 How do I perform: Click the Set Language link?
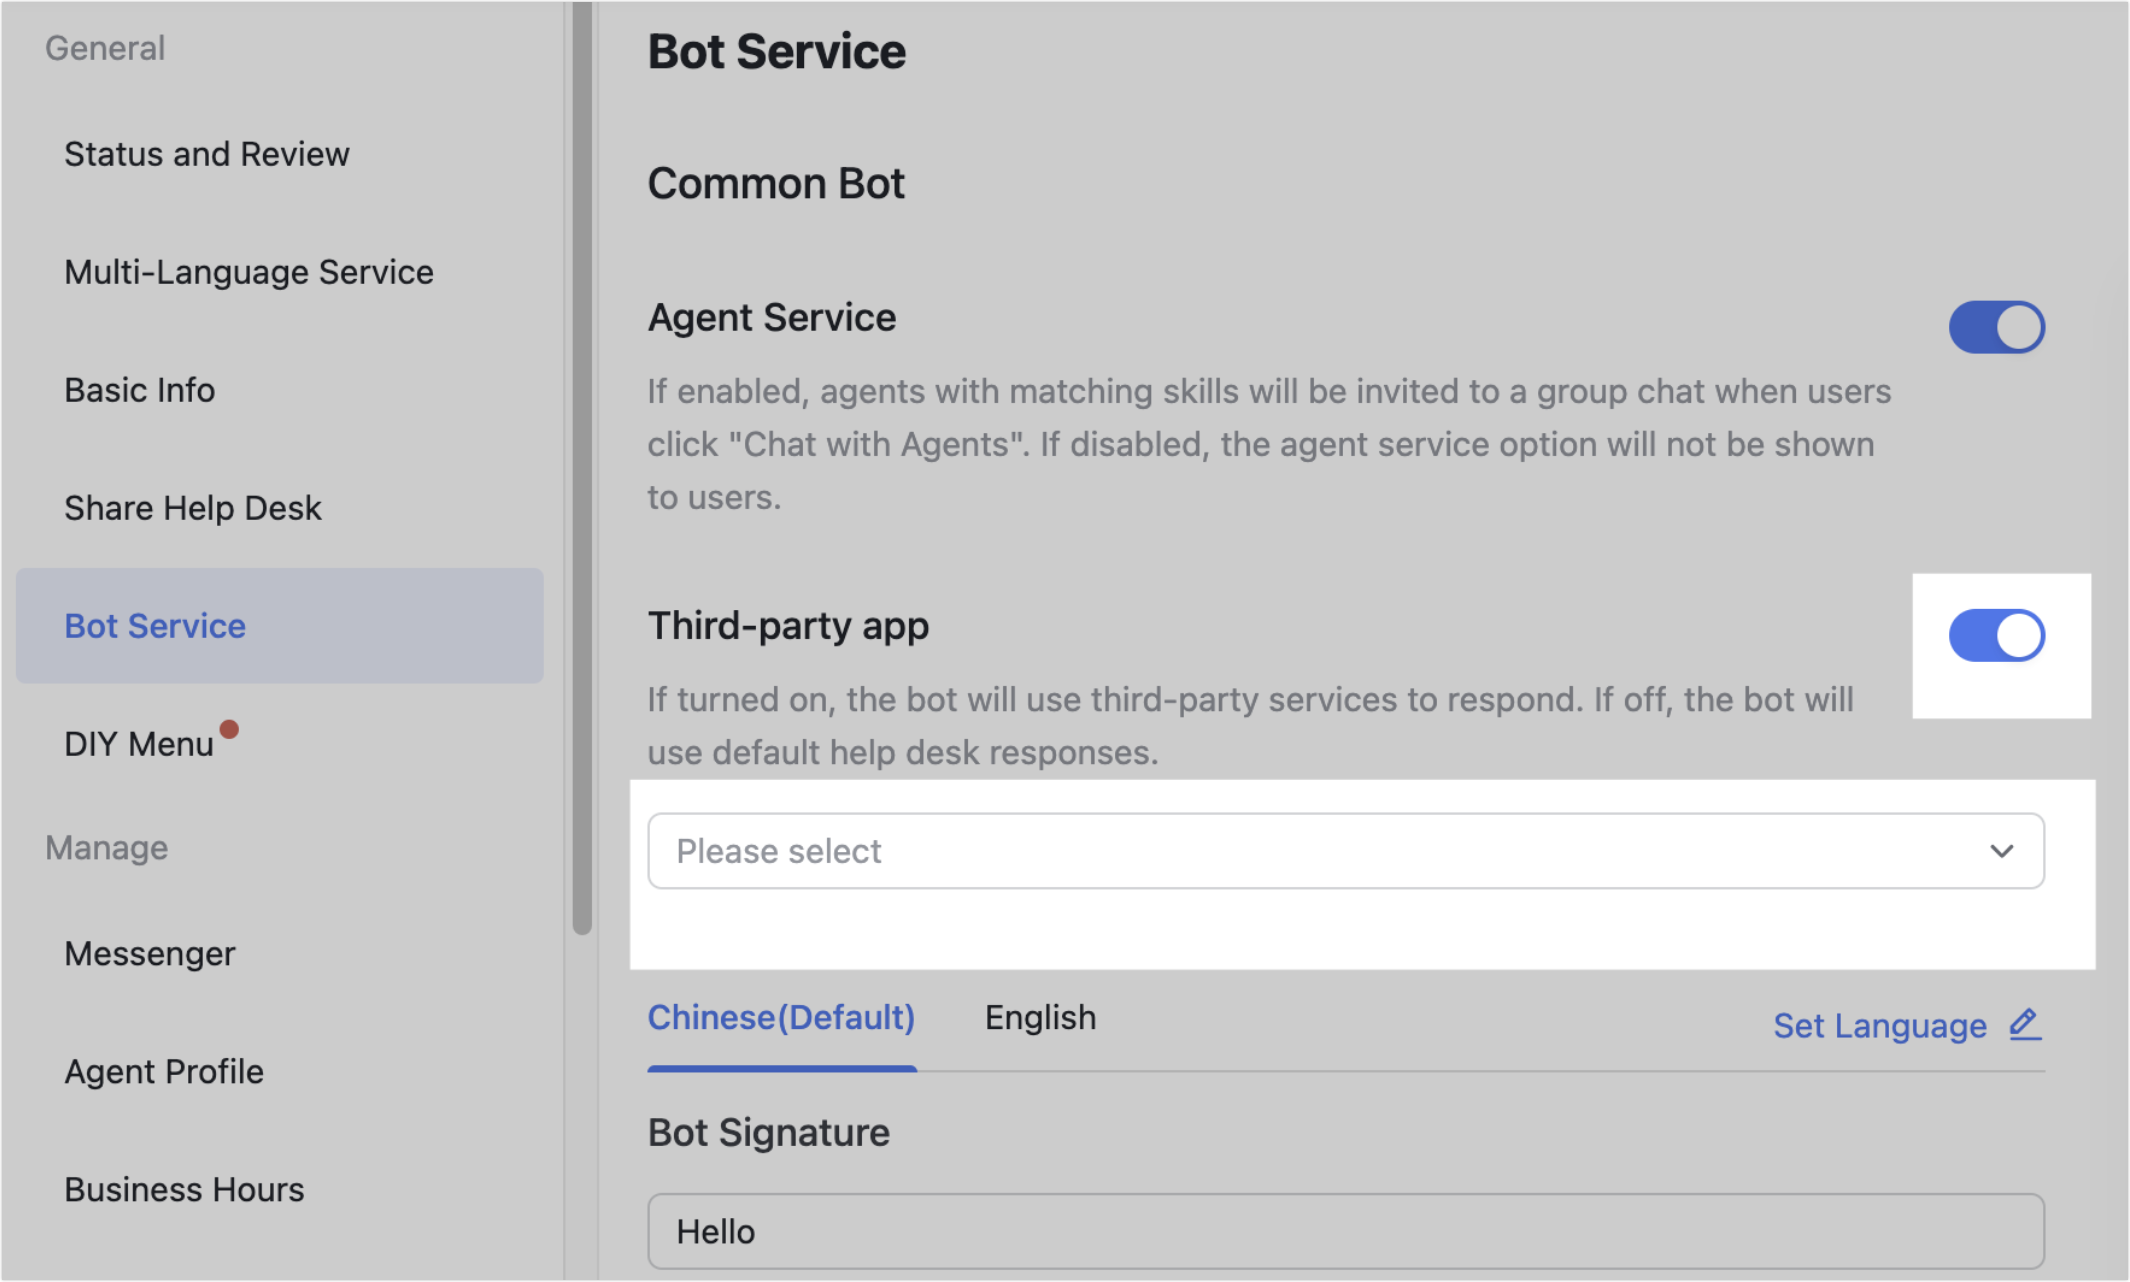pos(1879,1025)
